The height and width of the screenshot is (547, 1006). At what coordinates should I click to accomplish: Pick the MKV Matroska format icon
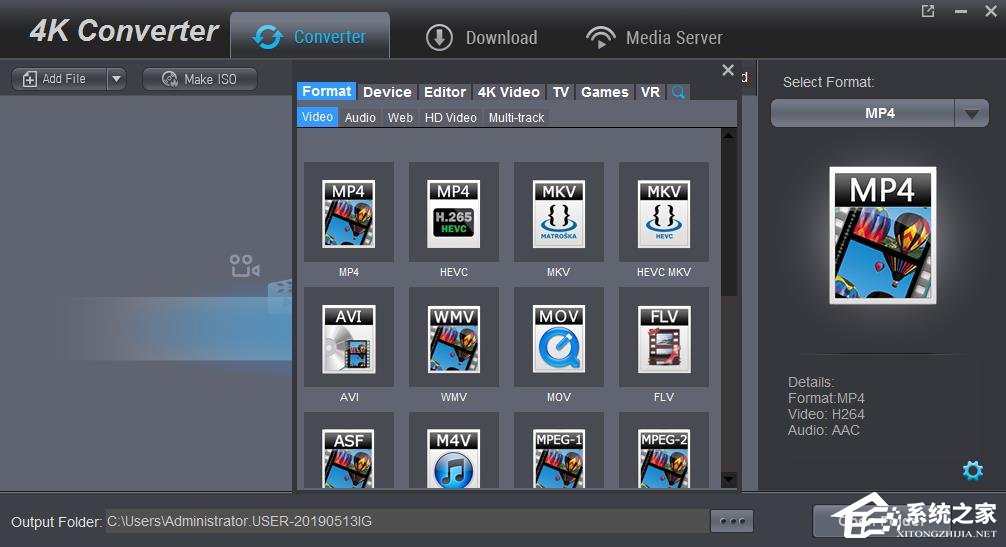[x=558, y=214]
